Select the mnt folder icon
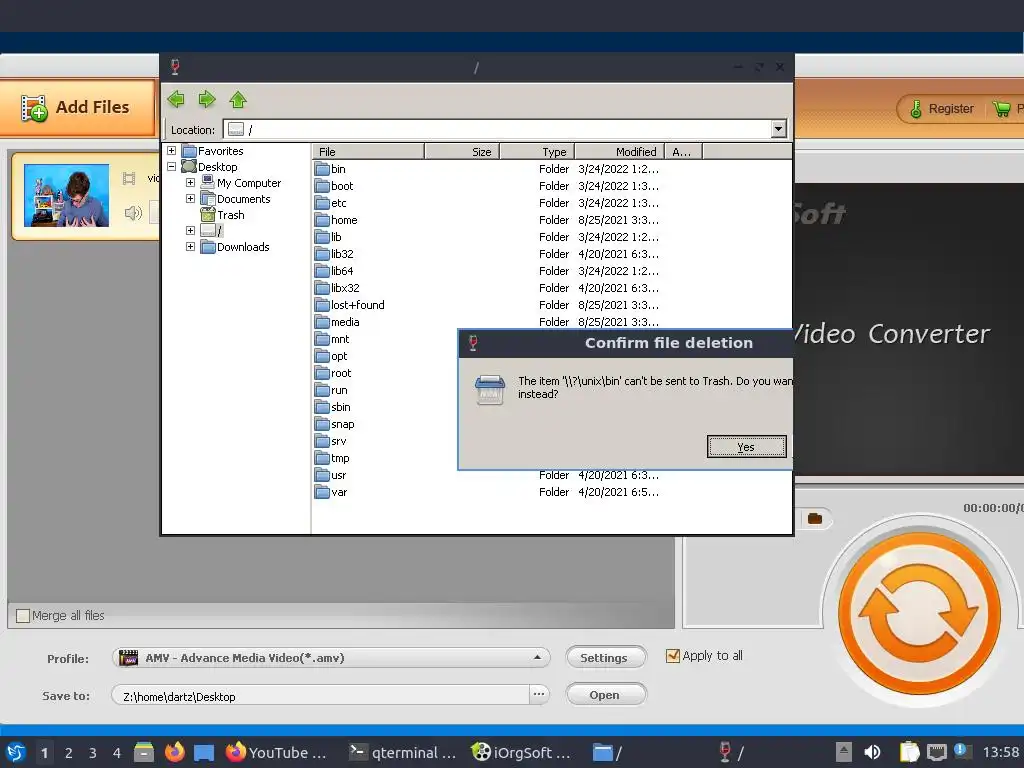This screenshot has height=768, width=1024. point(322,339)
